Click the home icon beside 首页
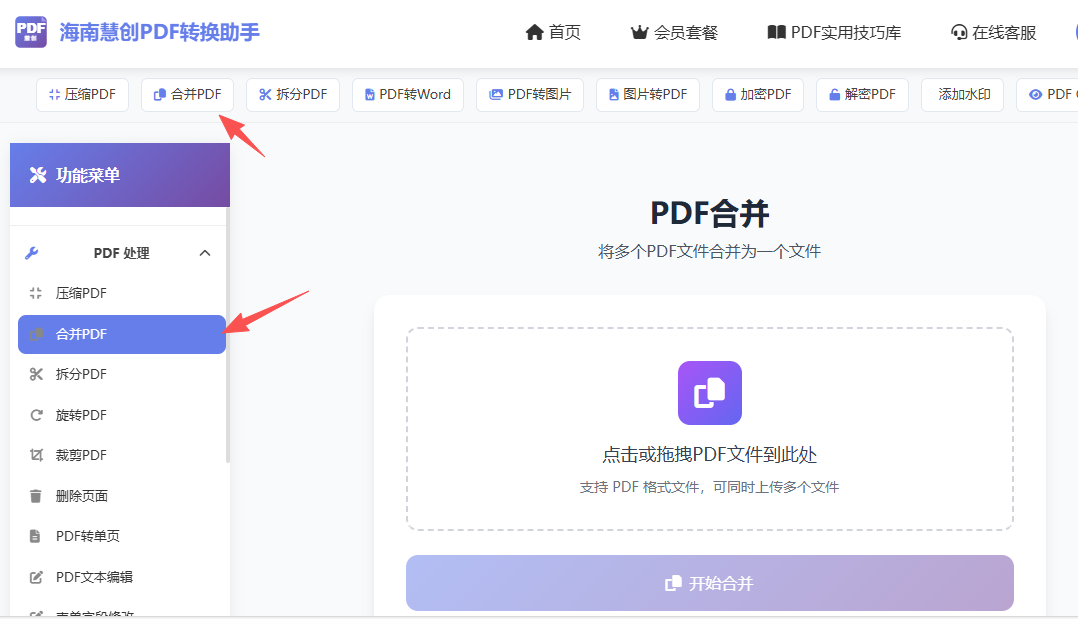Screen dimensions: 1078x619 point(534,32)
